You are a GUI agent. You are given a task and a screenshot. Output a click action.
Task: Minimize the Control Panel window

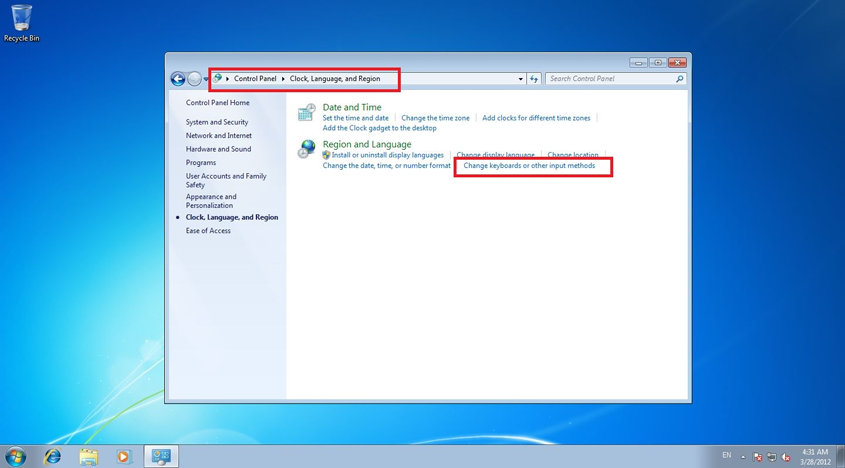[639, 63]
